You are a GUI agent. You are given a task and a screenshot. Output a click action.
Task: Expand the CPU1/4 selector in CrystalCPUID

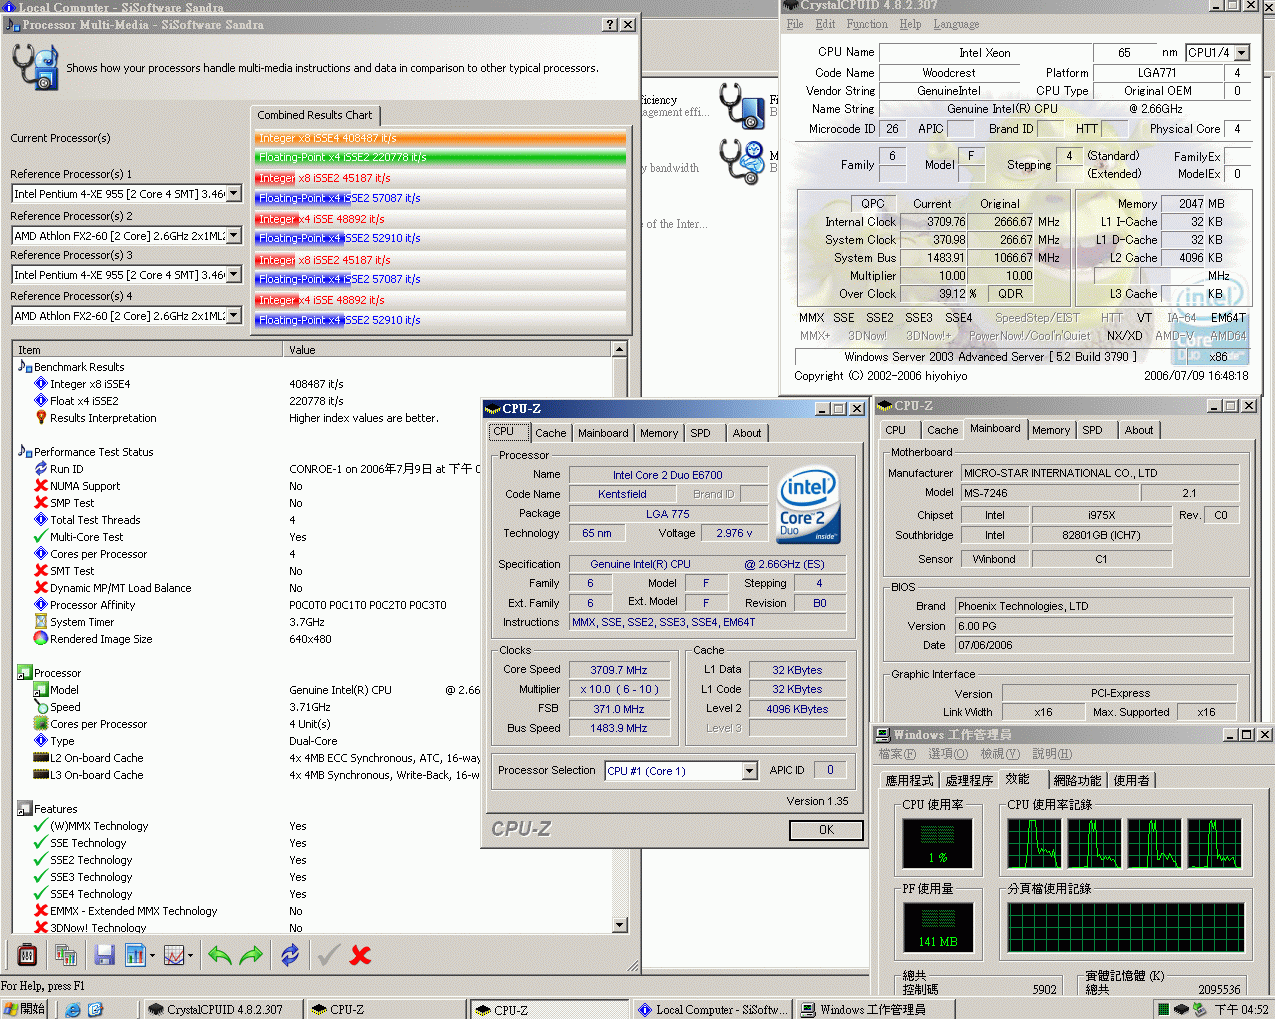coord(1242,53)
